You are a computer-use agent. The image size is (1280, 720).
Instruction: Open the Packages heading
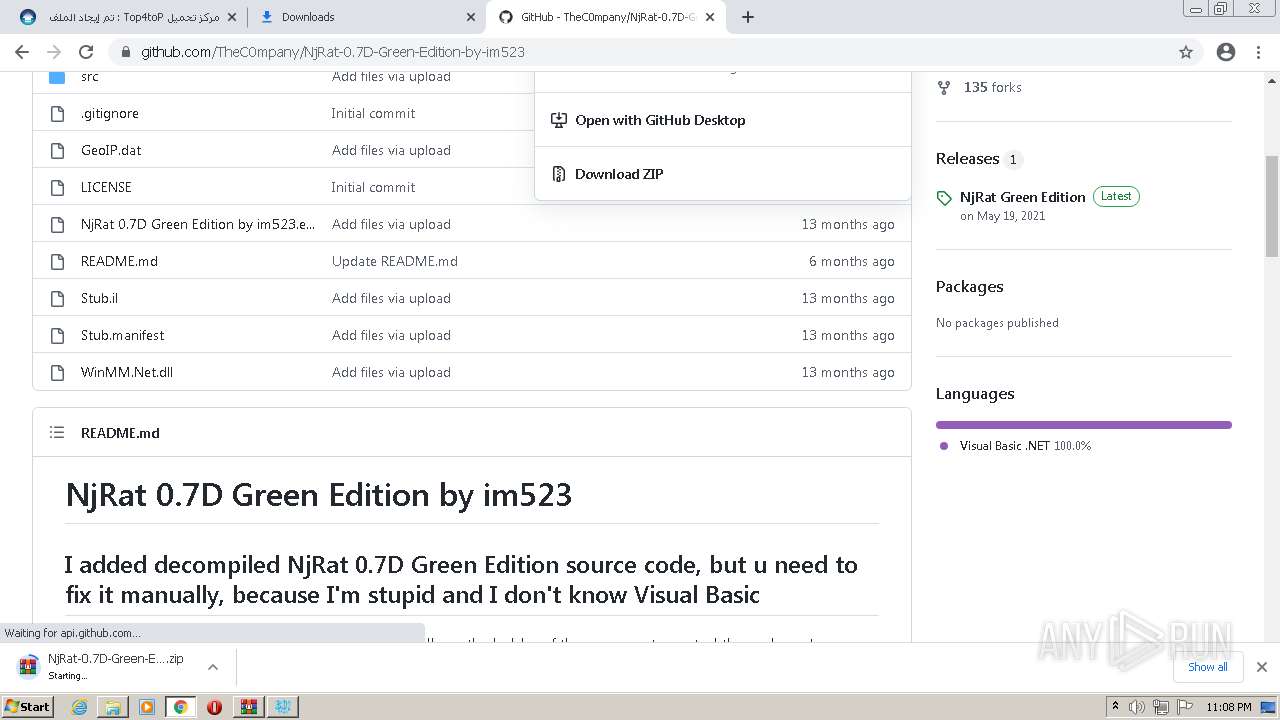970,287
